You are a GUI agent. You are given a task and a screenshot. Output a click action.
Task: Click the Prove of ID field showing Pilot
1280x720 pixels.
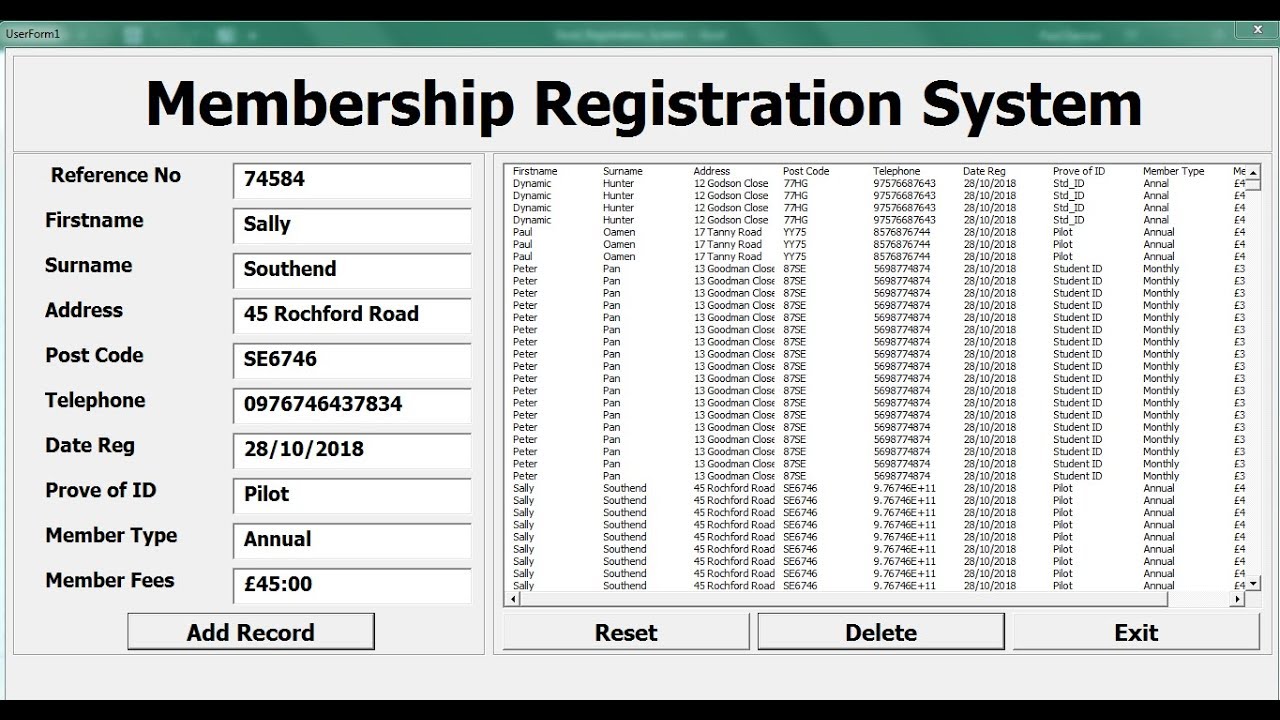coord(352,496)
